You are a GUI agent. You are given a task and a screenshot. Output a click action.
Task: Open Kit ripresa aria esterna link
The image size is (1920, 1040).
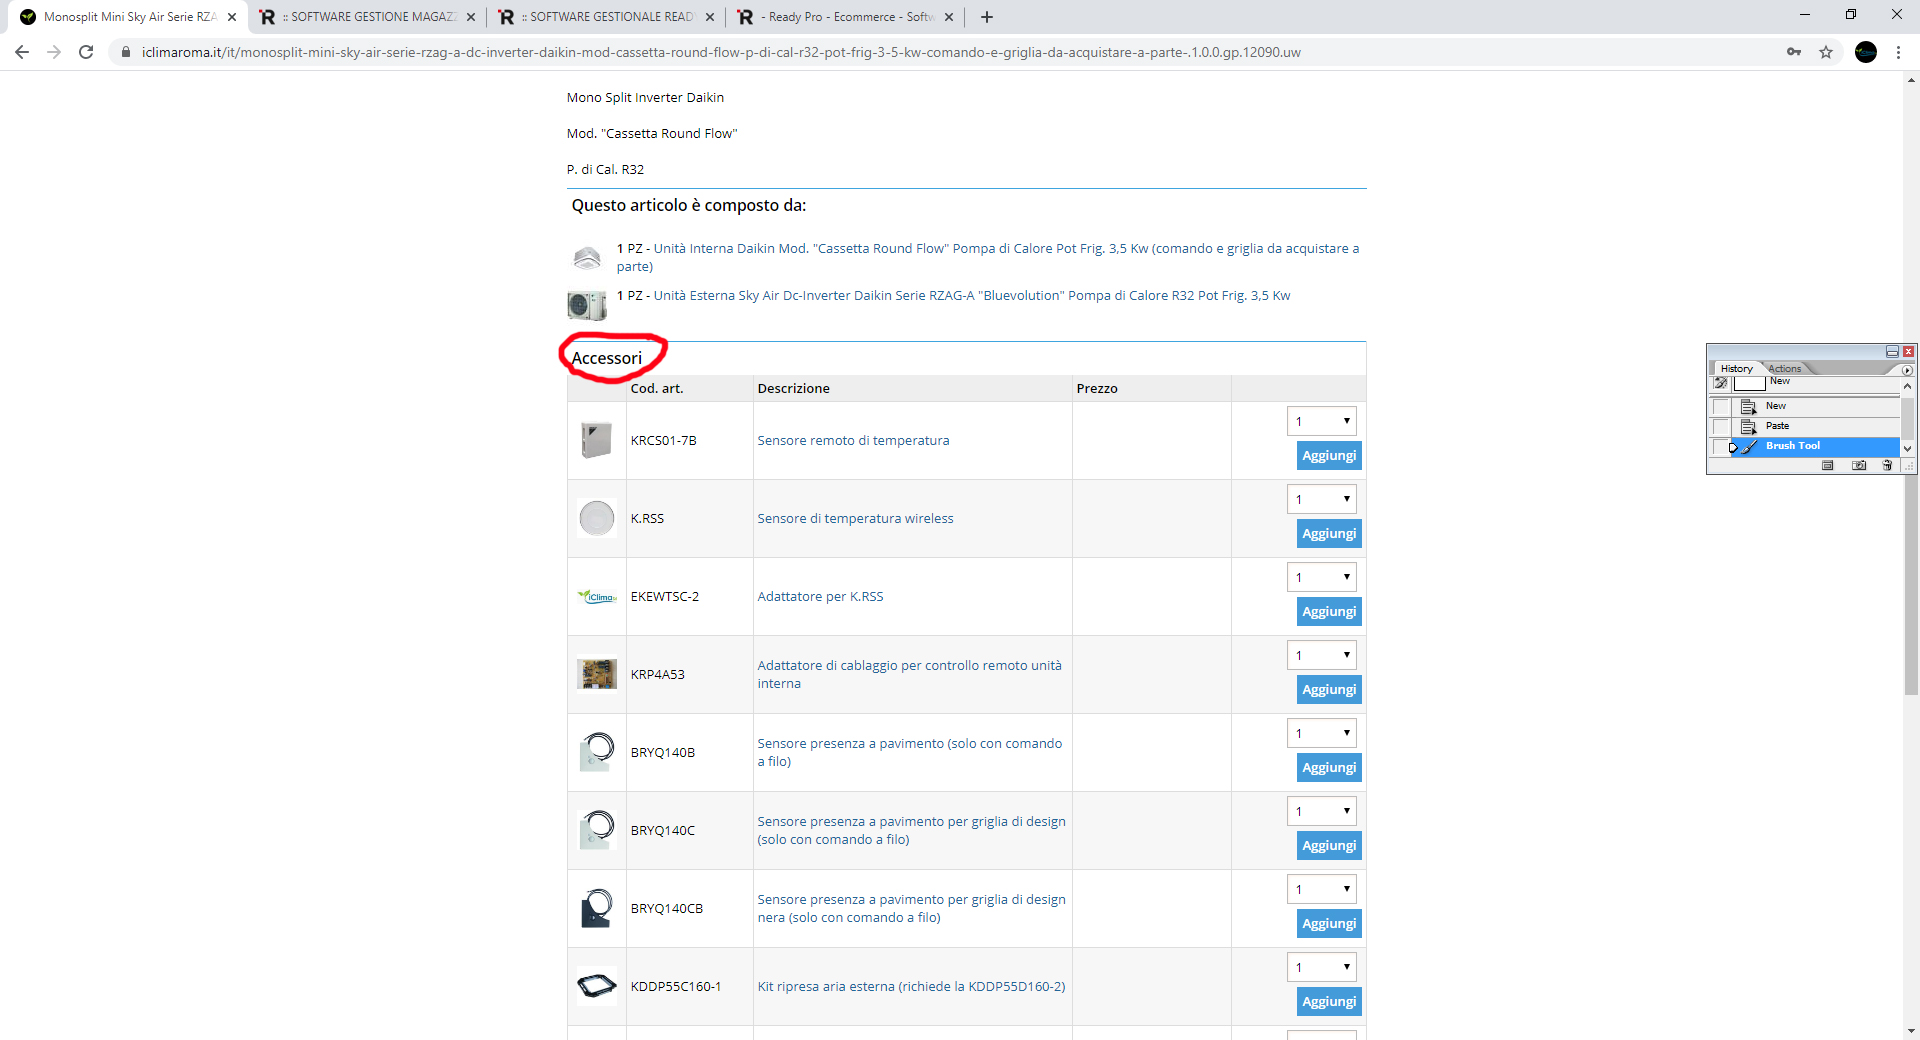tap(911, 986)
